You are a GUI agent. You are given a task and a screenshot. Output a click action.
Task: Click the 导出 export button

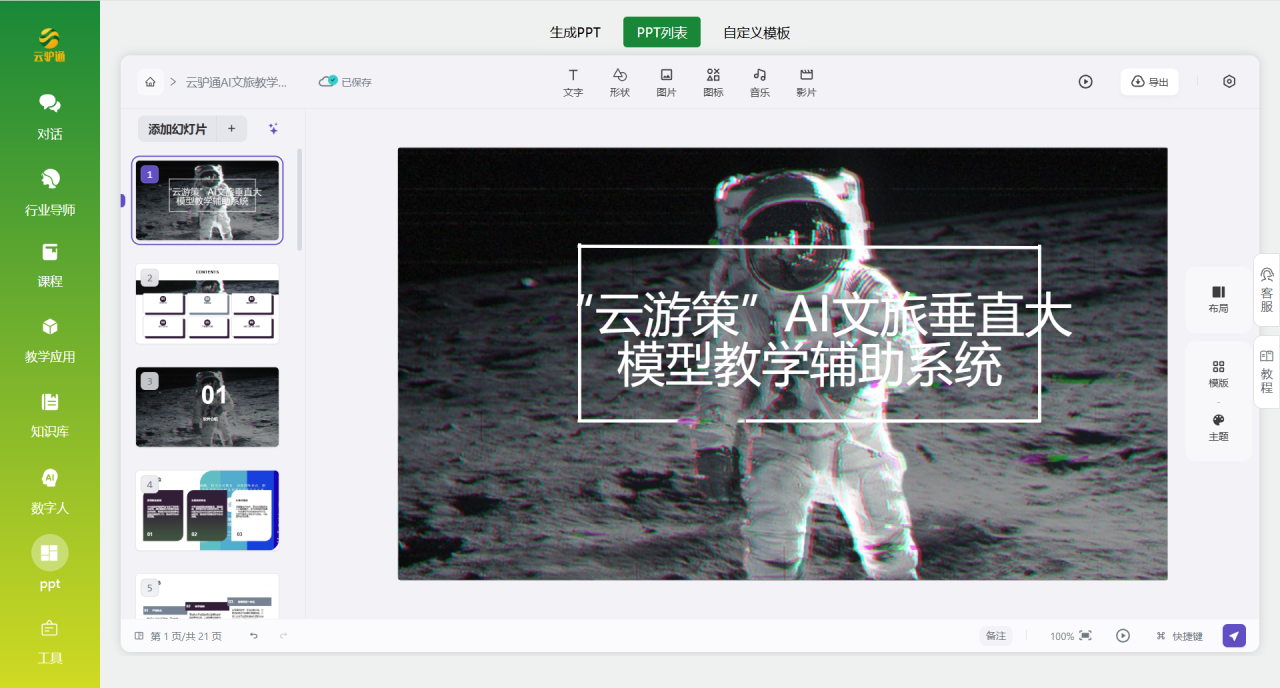pos(1148,81)
